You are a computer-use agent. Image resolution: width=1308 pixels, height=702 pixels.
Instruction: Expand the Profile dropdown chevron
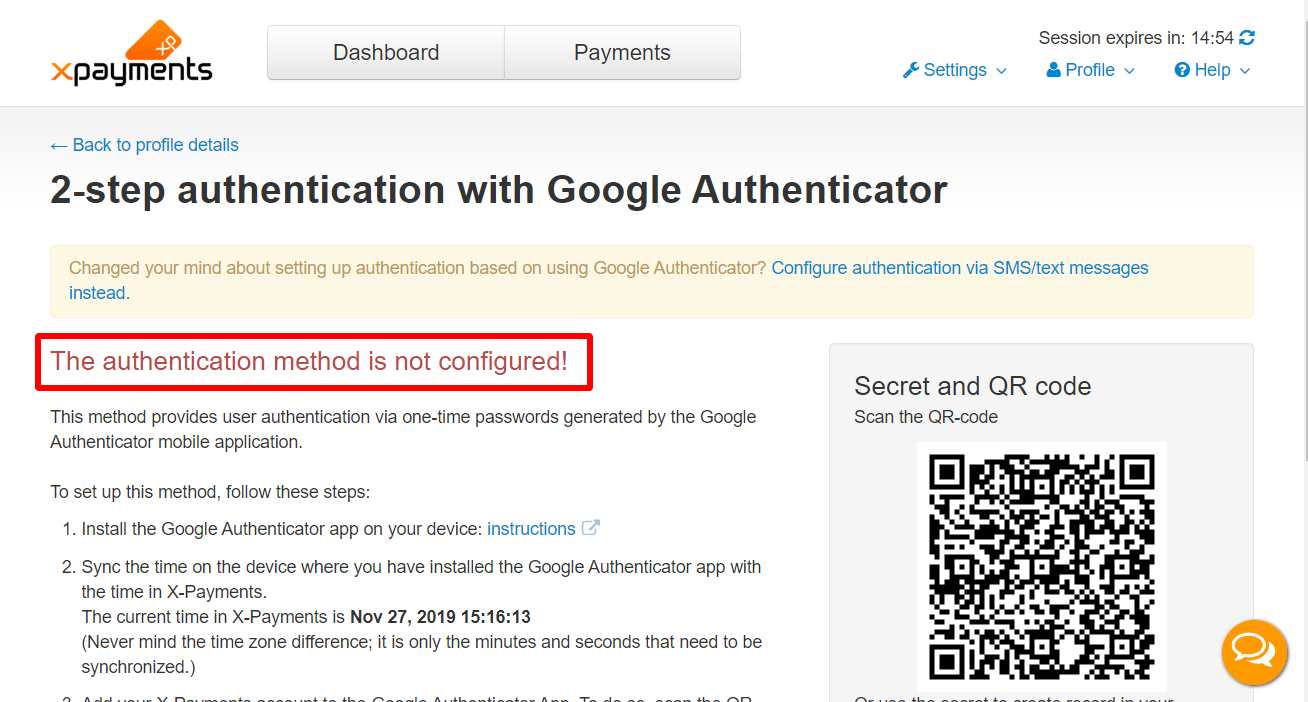click(x=1129, y=71)
